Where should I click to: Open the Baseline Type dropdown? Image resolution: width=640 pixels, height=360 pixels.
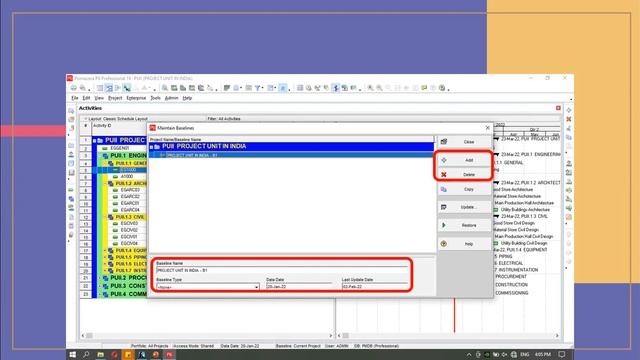point(256,287)
